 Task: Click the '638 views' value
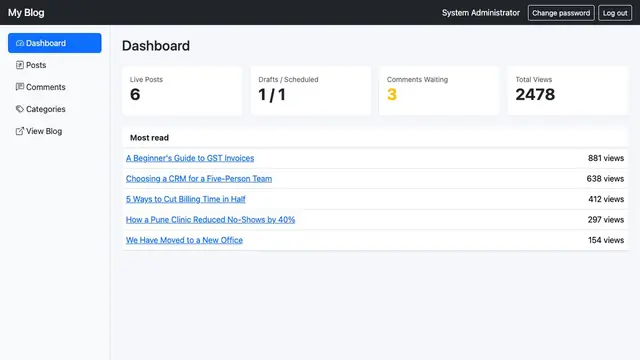pos(605,178)
